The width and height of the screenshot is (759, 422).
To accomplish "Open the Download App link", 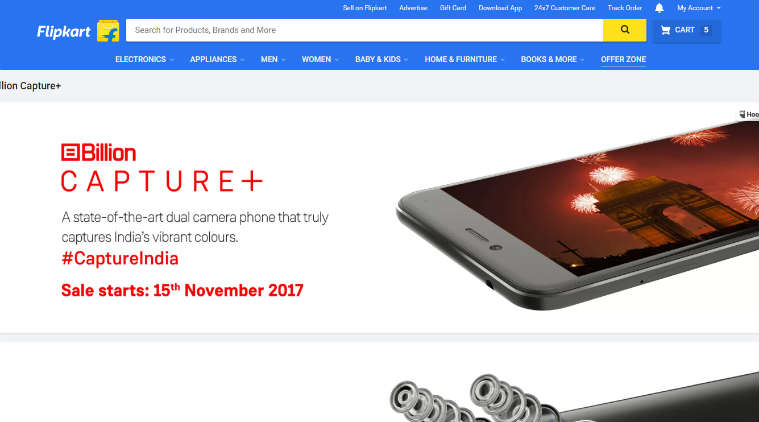I will pos(500,8).
